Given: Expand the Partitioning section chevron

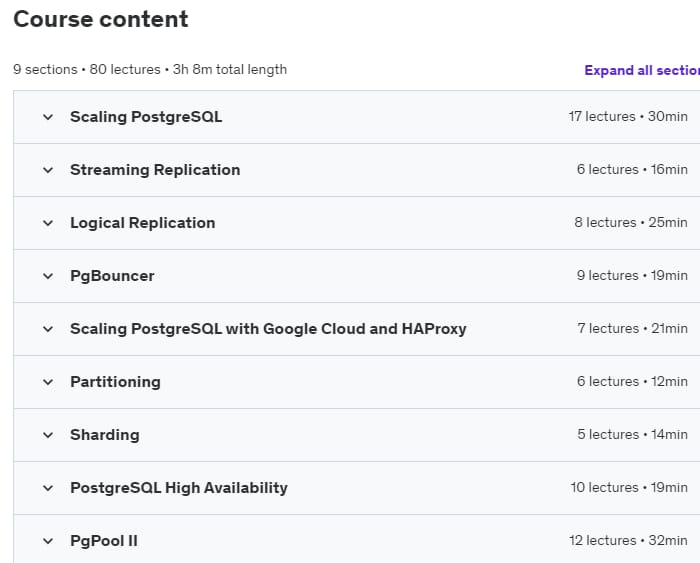Looking at the screenshot, I should click(x=48, y=382).
